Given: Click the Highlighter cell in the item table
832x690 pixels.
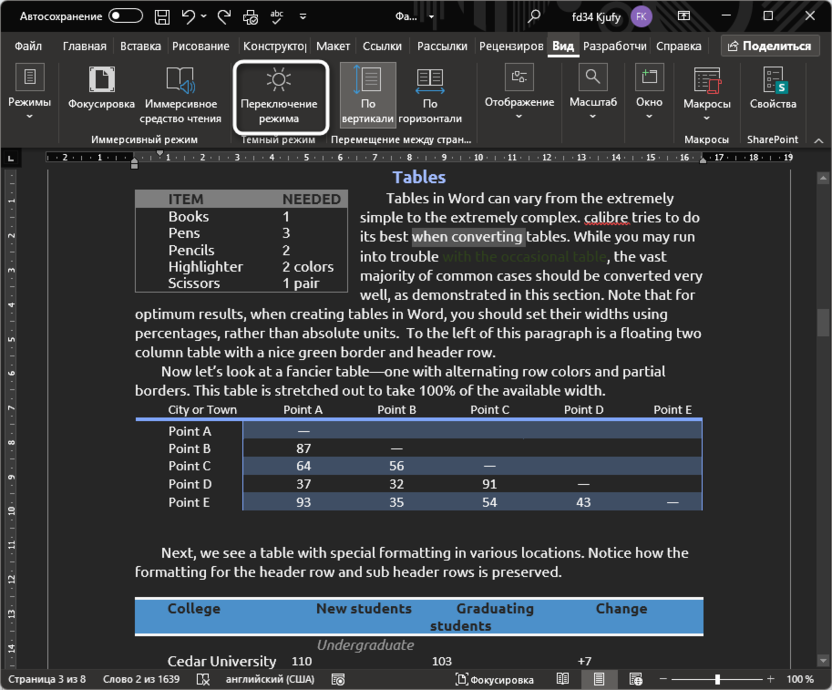Looking at the screenshot, I should pyautogui.click(x=205, y=266).
